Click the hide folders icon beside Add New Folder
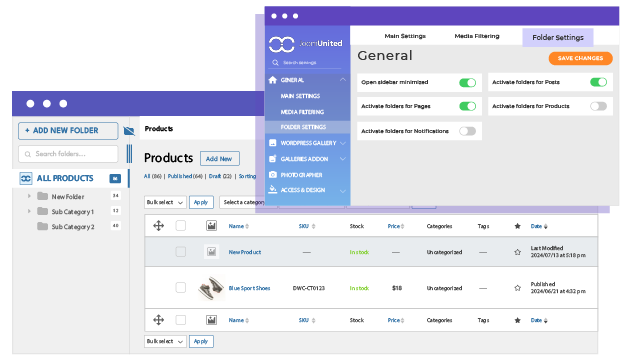 [x=129, y=131]
